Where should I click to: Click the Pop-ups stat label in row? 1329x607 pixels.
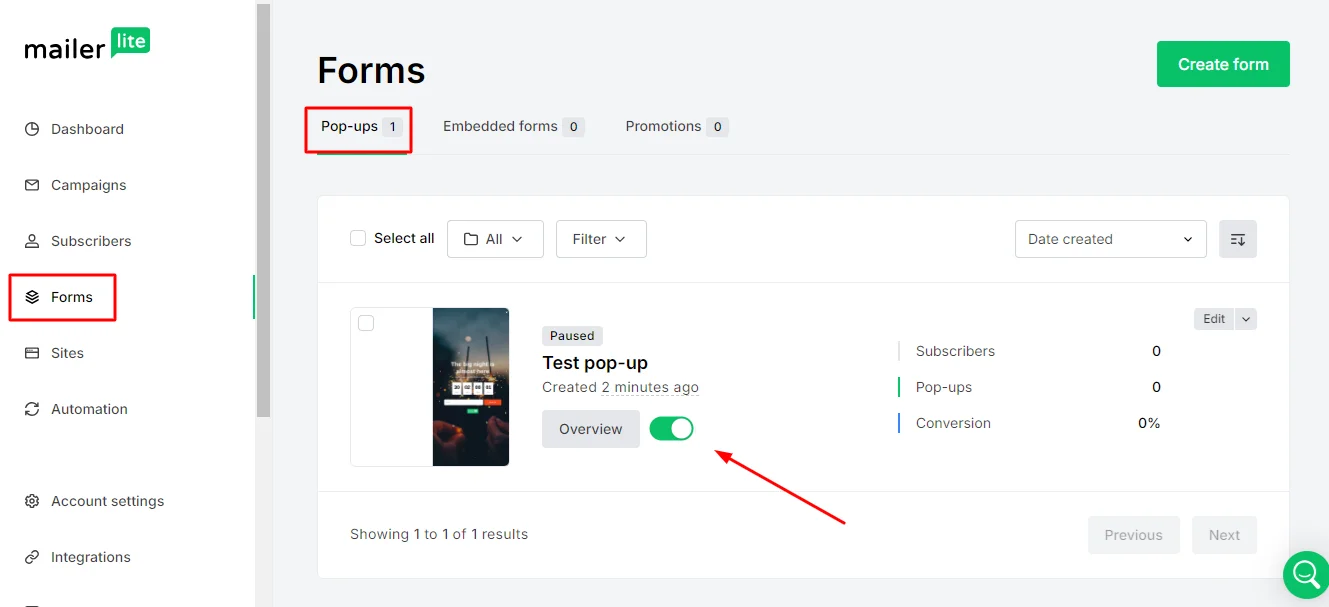944,387
